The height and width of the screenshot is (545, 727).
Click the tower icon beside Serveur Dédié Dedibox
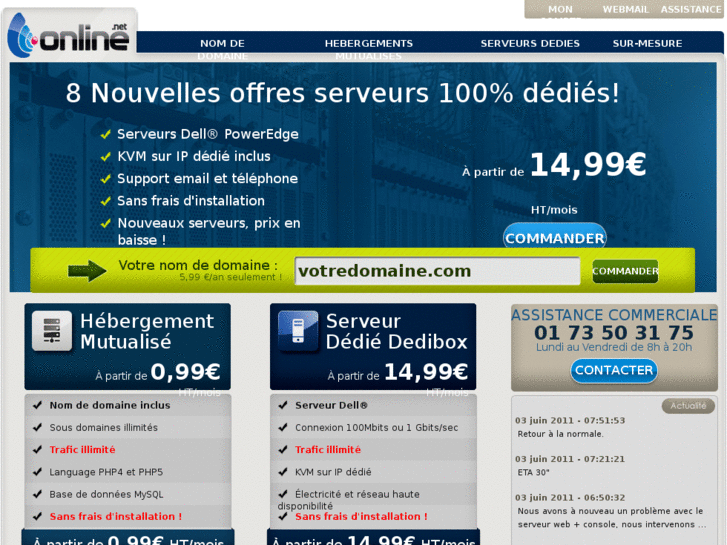(x=298, y=331)
